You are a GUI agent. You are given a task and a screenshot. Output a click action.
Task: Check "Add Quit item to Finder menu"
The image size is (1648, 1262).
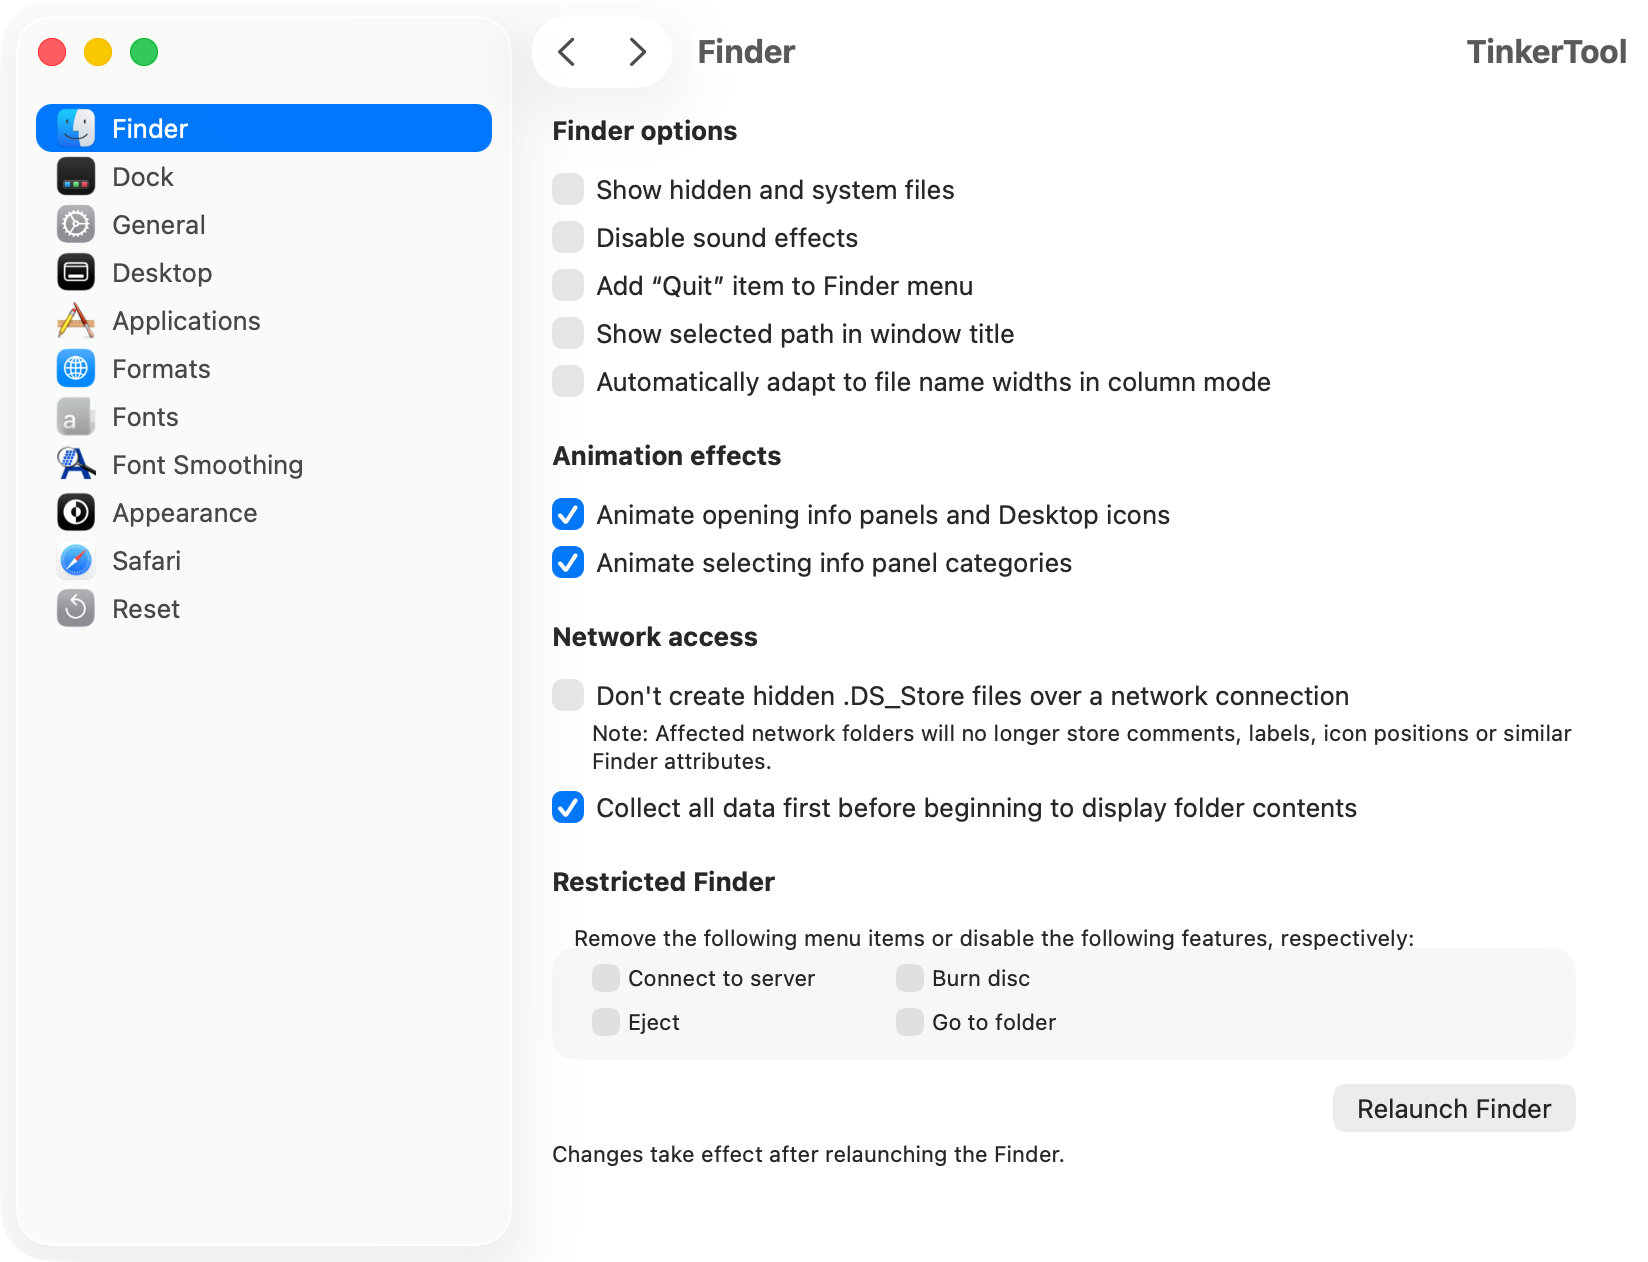click(x=567, y=285)
